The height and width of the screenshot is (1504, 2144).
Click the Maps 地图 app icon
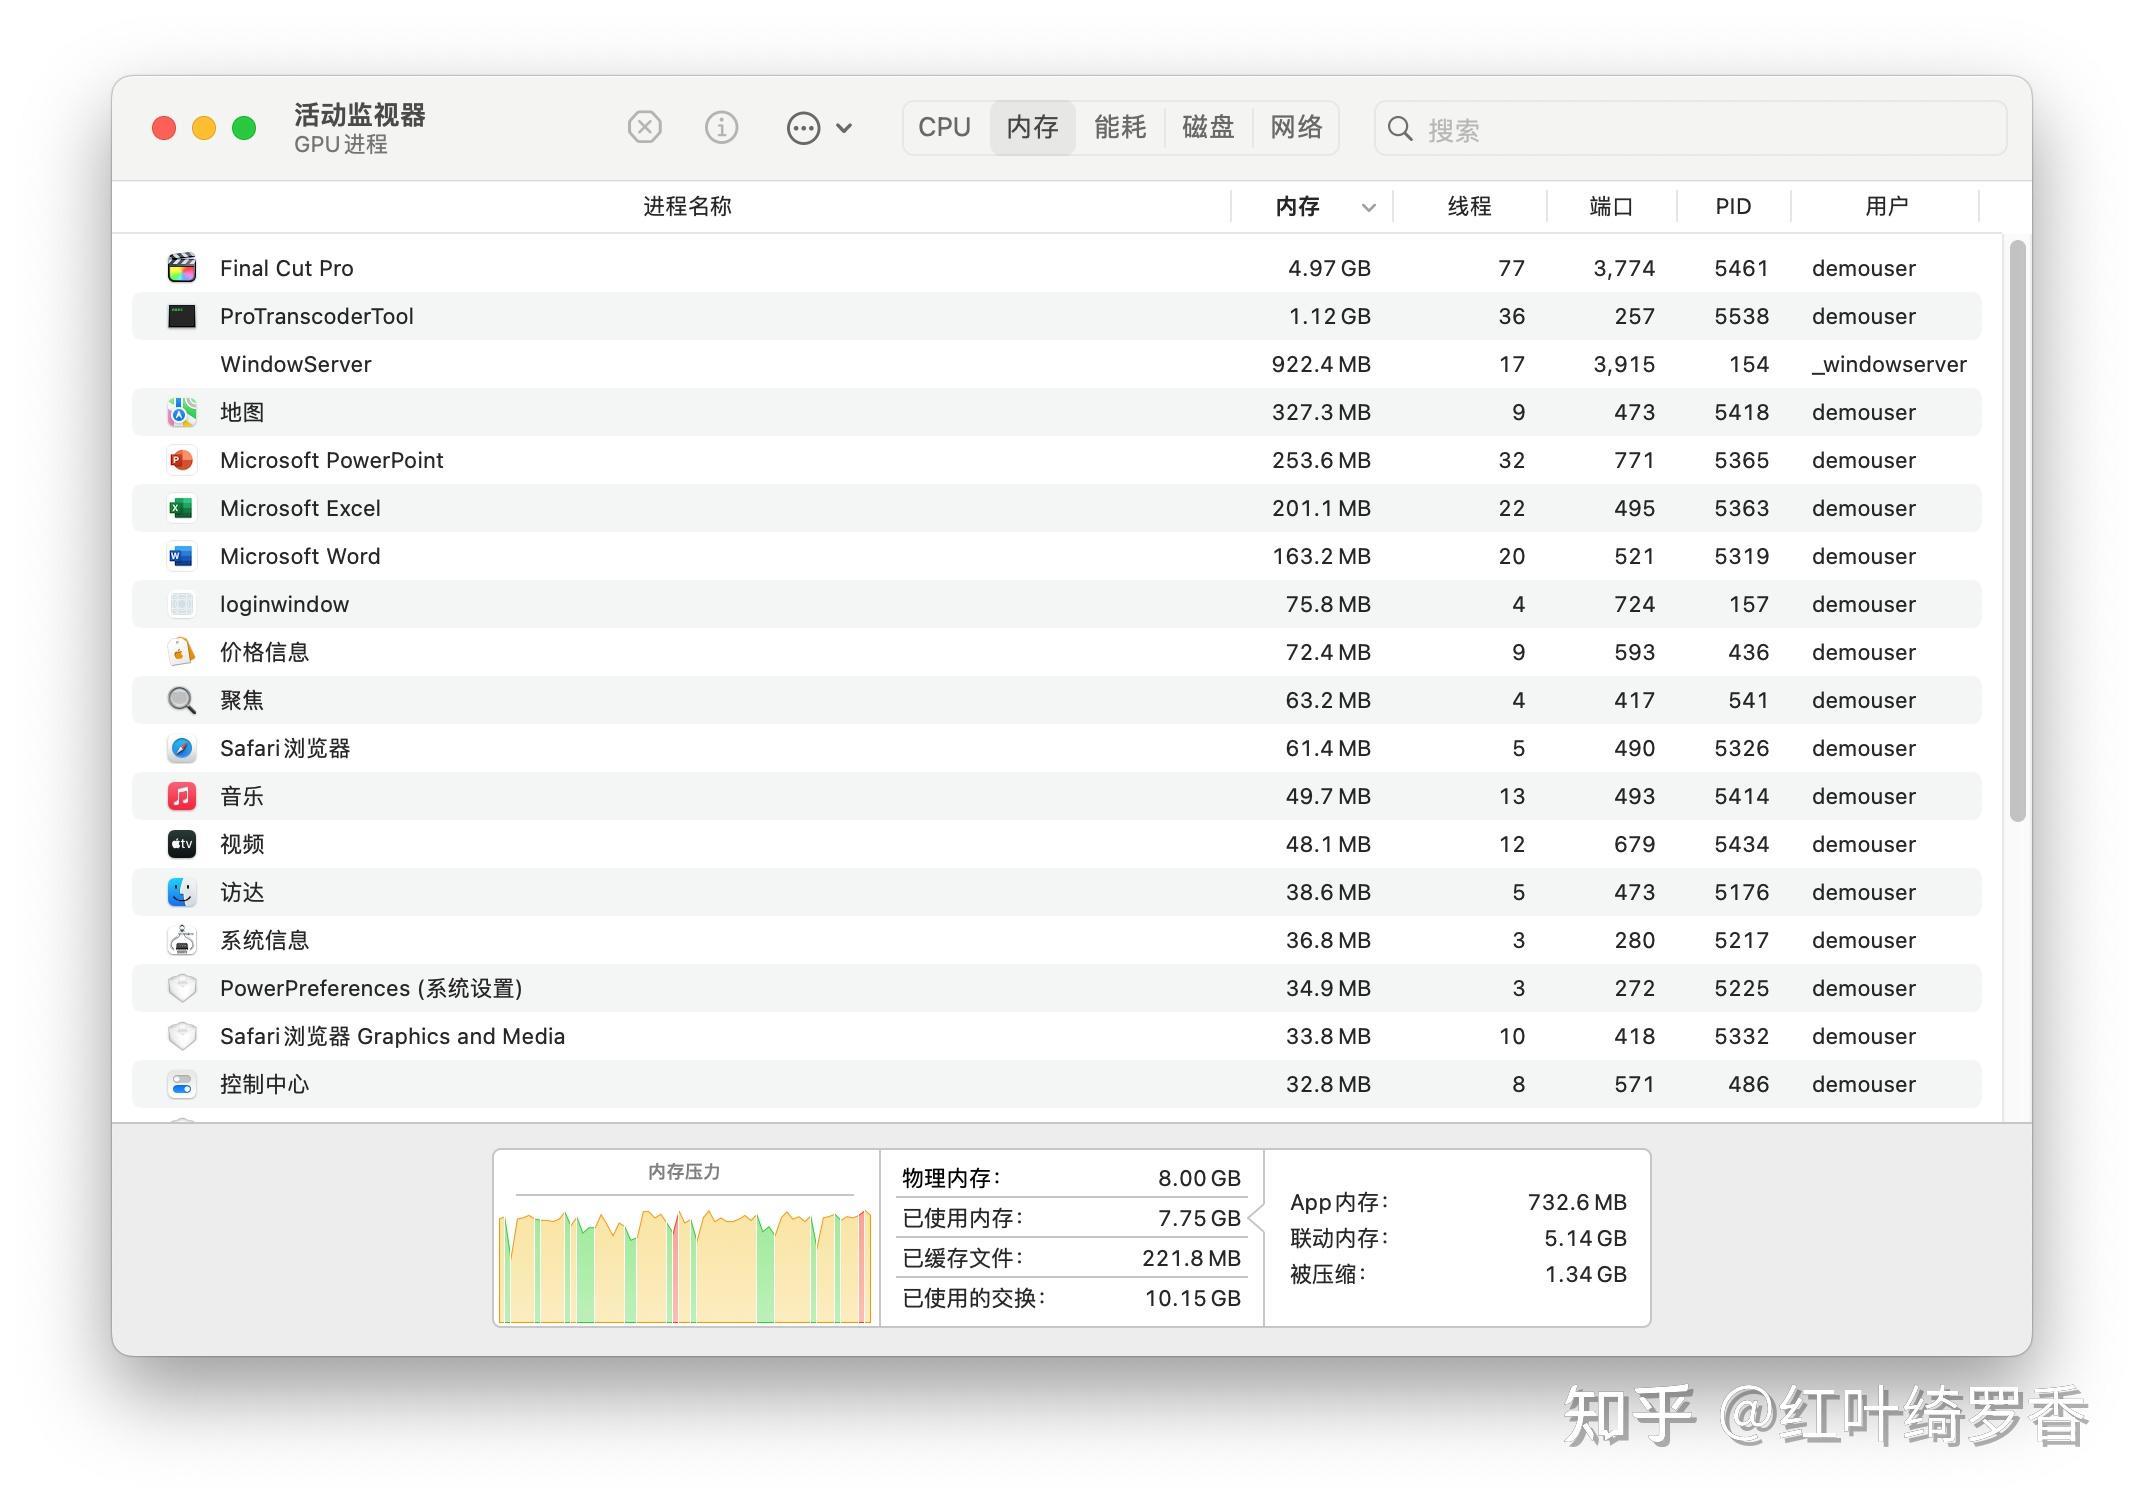[x=181, y=411]
